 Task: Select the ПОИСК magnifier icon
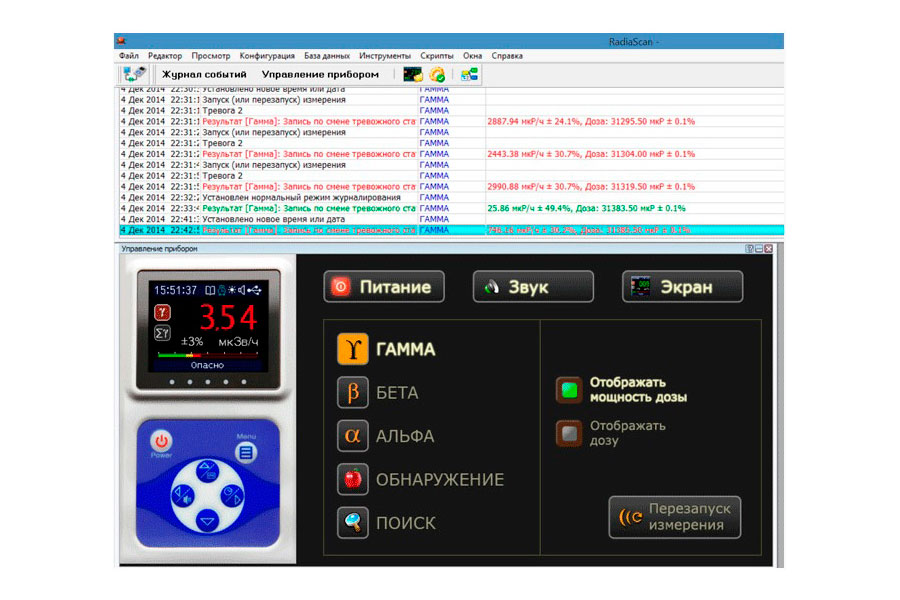point(352,522)
